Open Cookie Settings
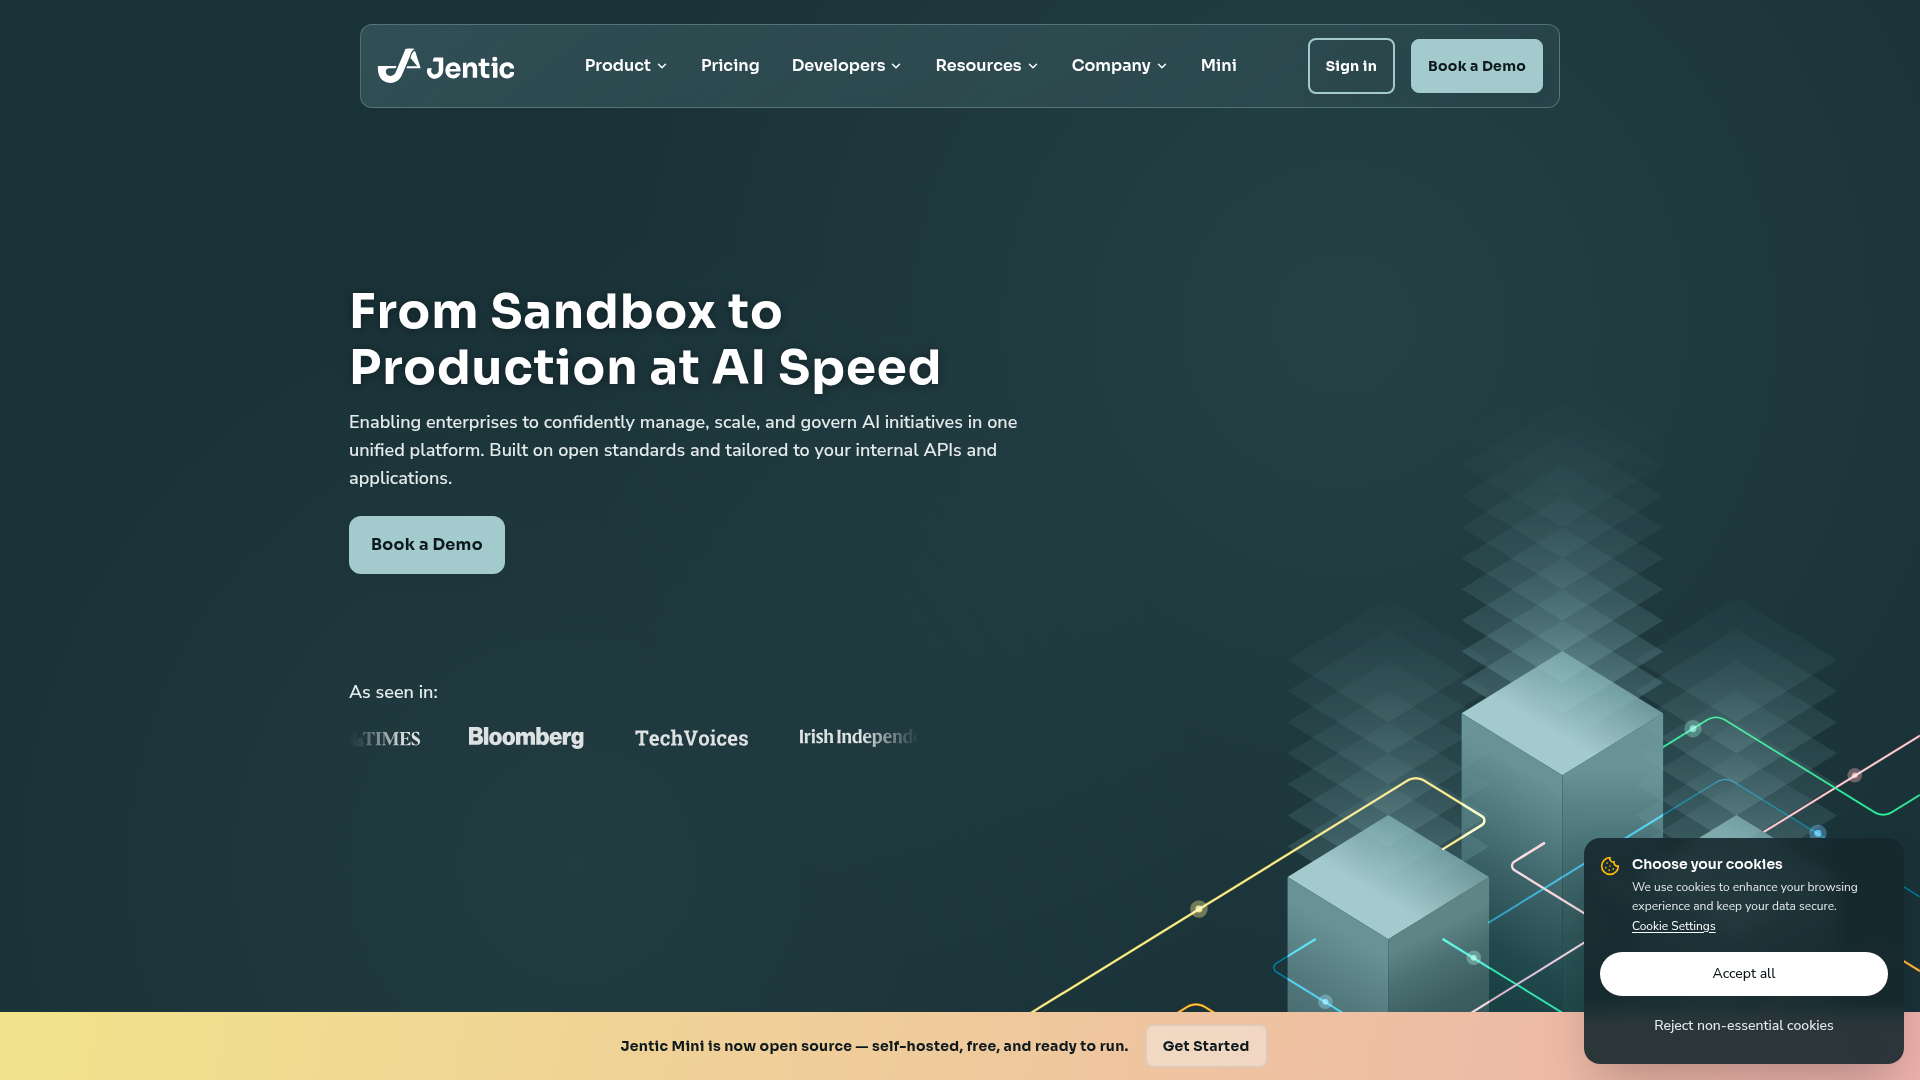The height and width of the screenshot is (1080, 1920). click(x=1672, y=926)
